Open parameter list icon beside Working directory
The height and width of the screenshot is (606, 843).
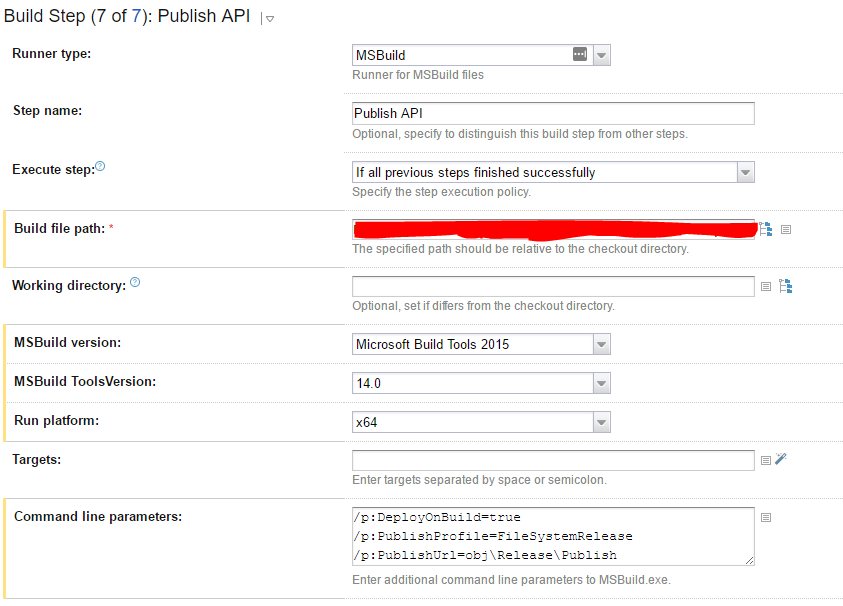(x=766, y=286)
